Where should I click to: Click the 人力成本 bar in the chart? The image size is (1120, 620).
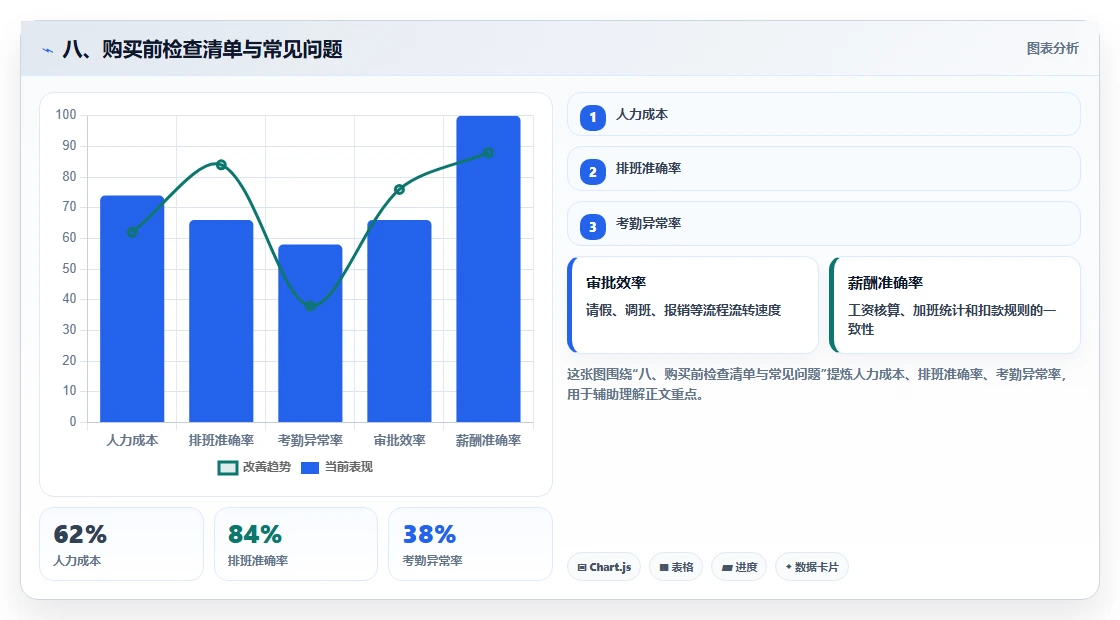[x=132, y=309]
